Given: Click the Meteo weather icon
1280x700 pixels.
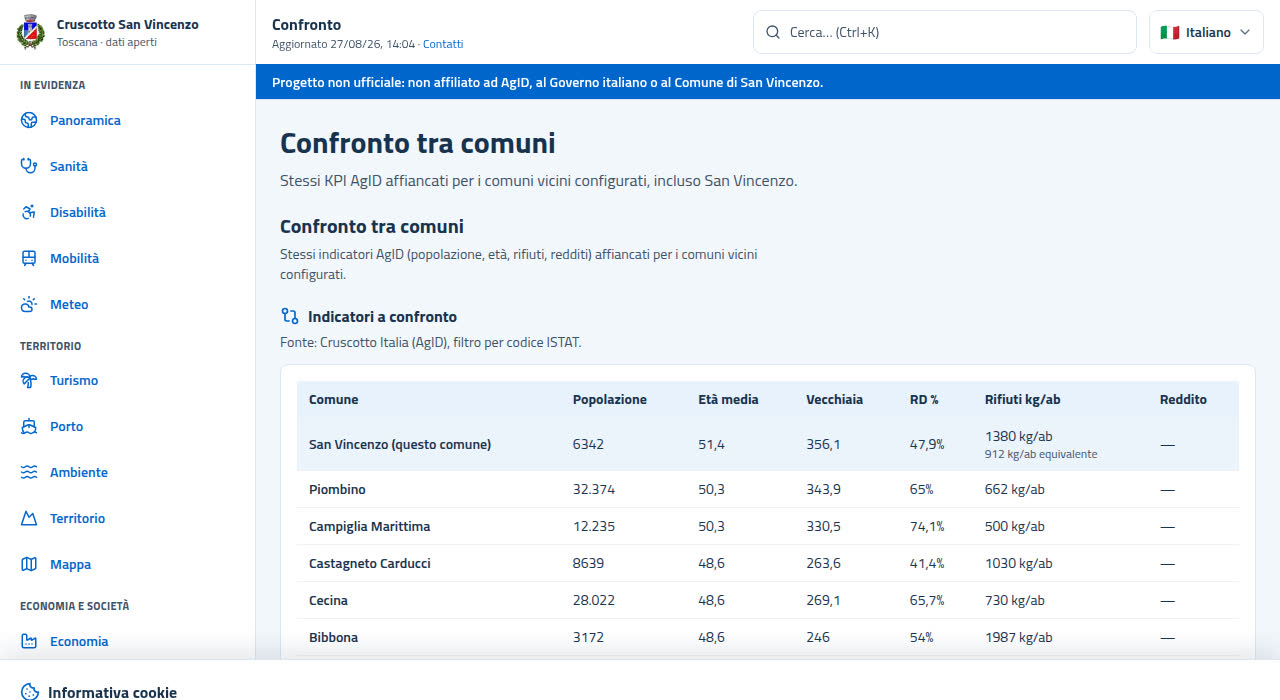Looking at the screenshot, I should pyautogui.click(x=29, y=305).
